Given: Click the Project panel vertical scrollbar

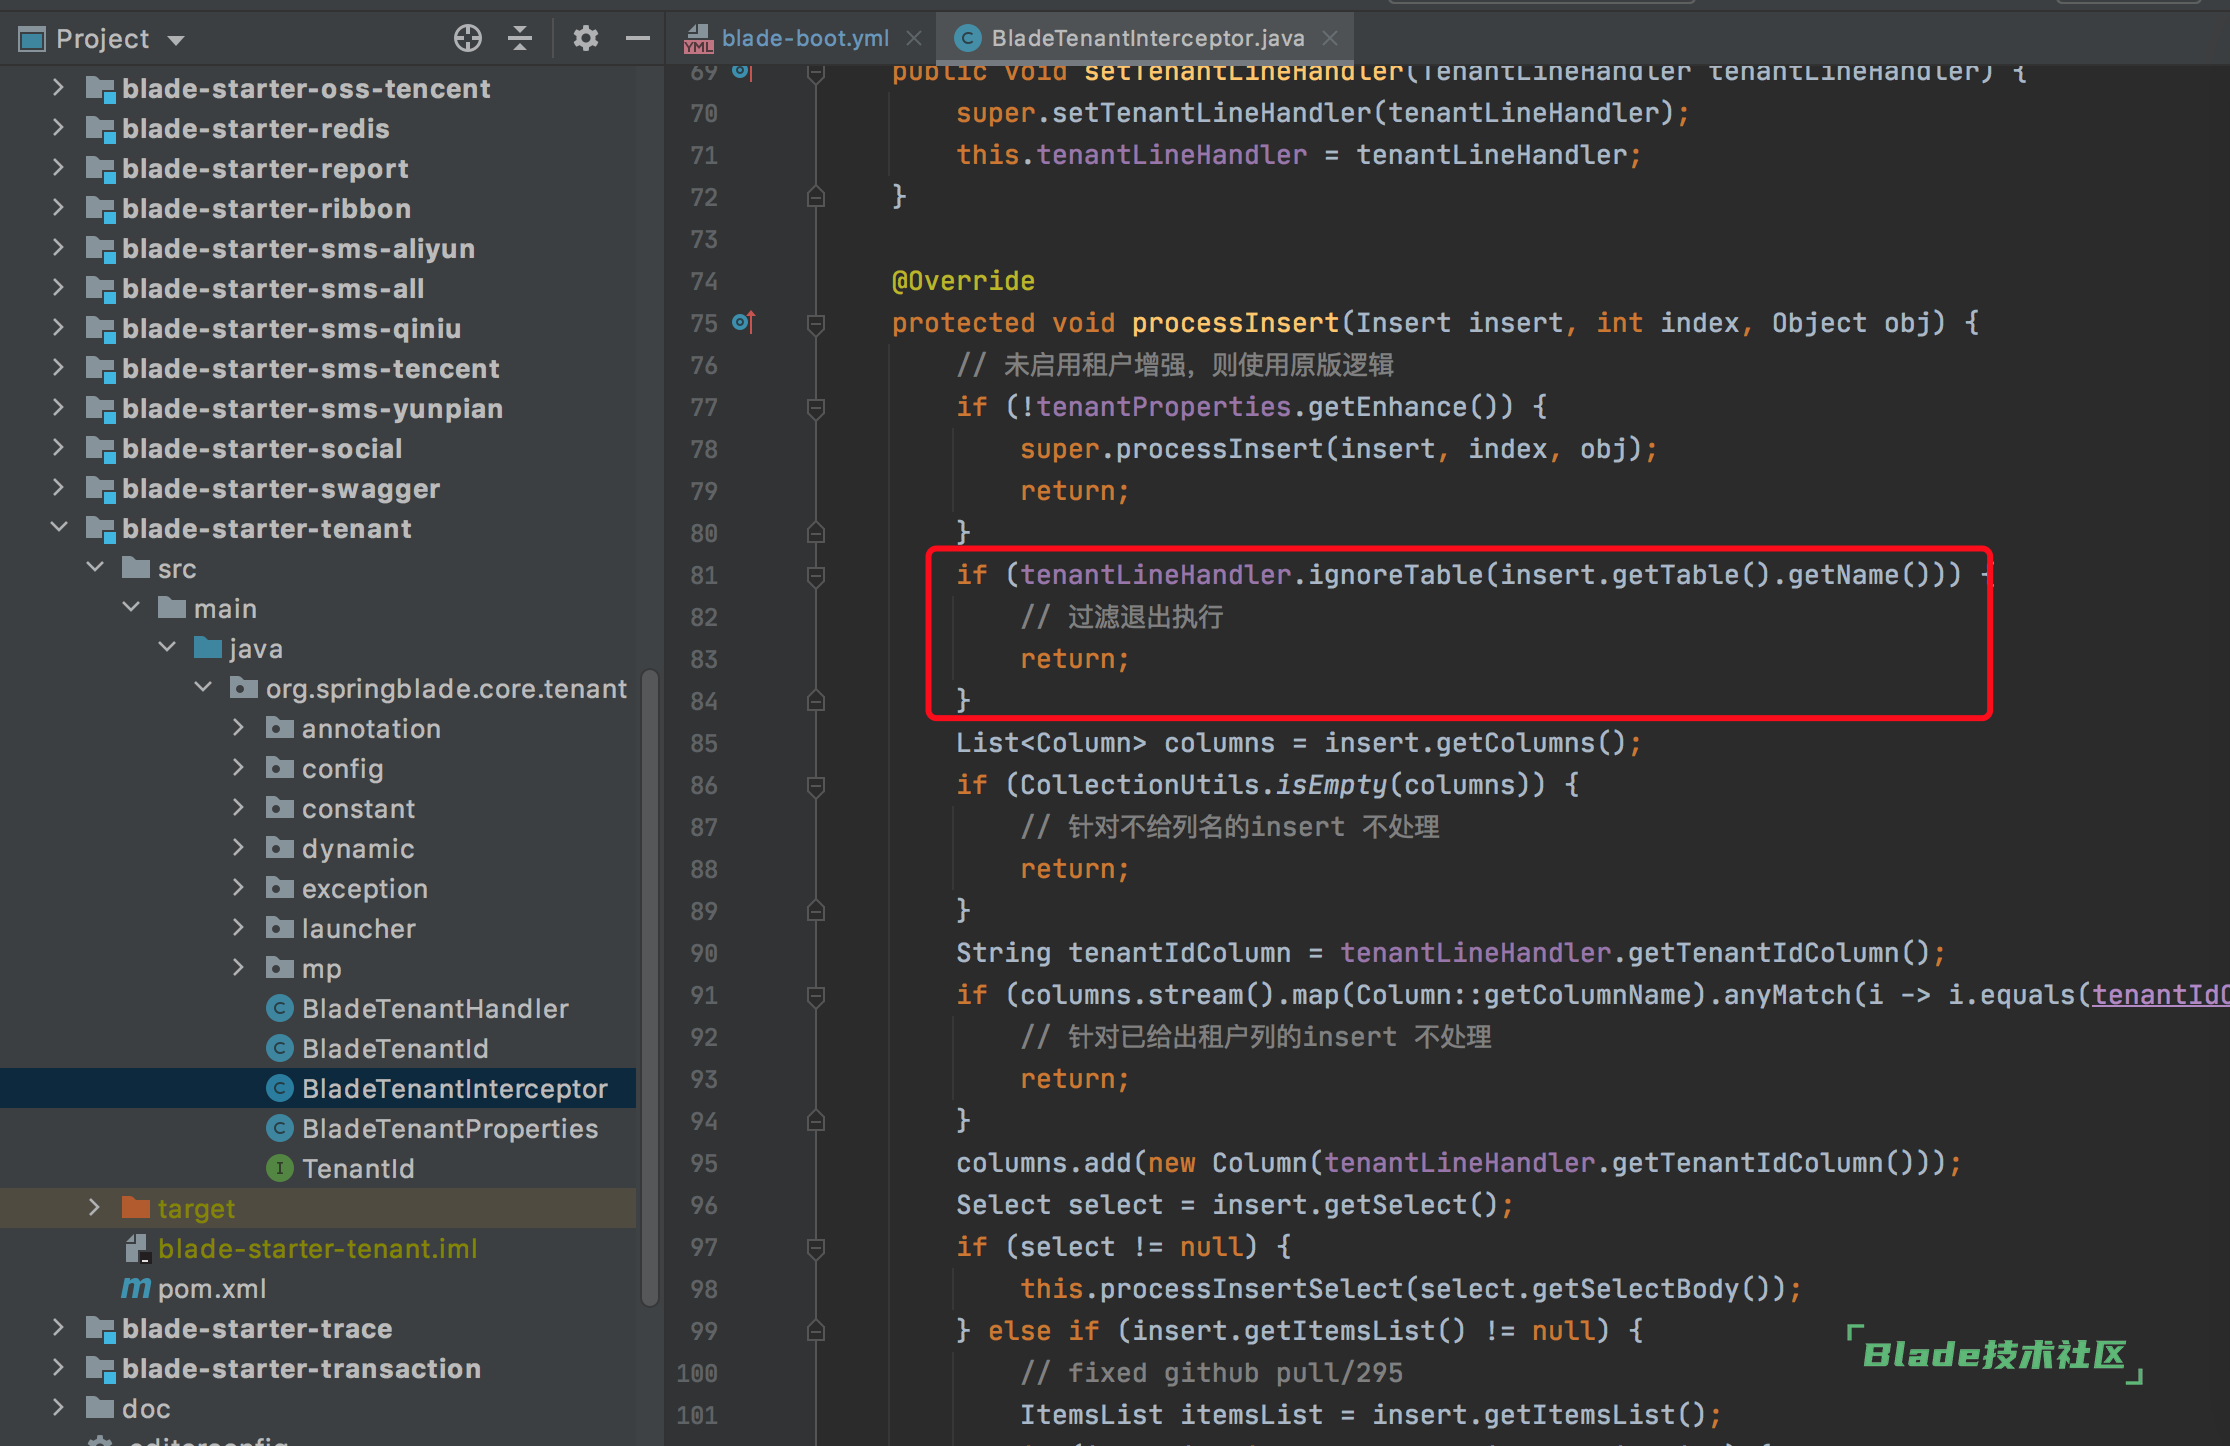Looking at the screenshot, I should (x=649, y=988).
